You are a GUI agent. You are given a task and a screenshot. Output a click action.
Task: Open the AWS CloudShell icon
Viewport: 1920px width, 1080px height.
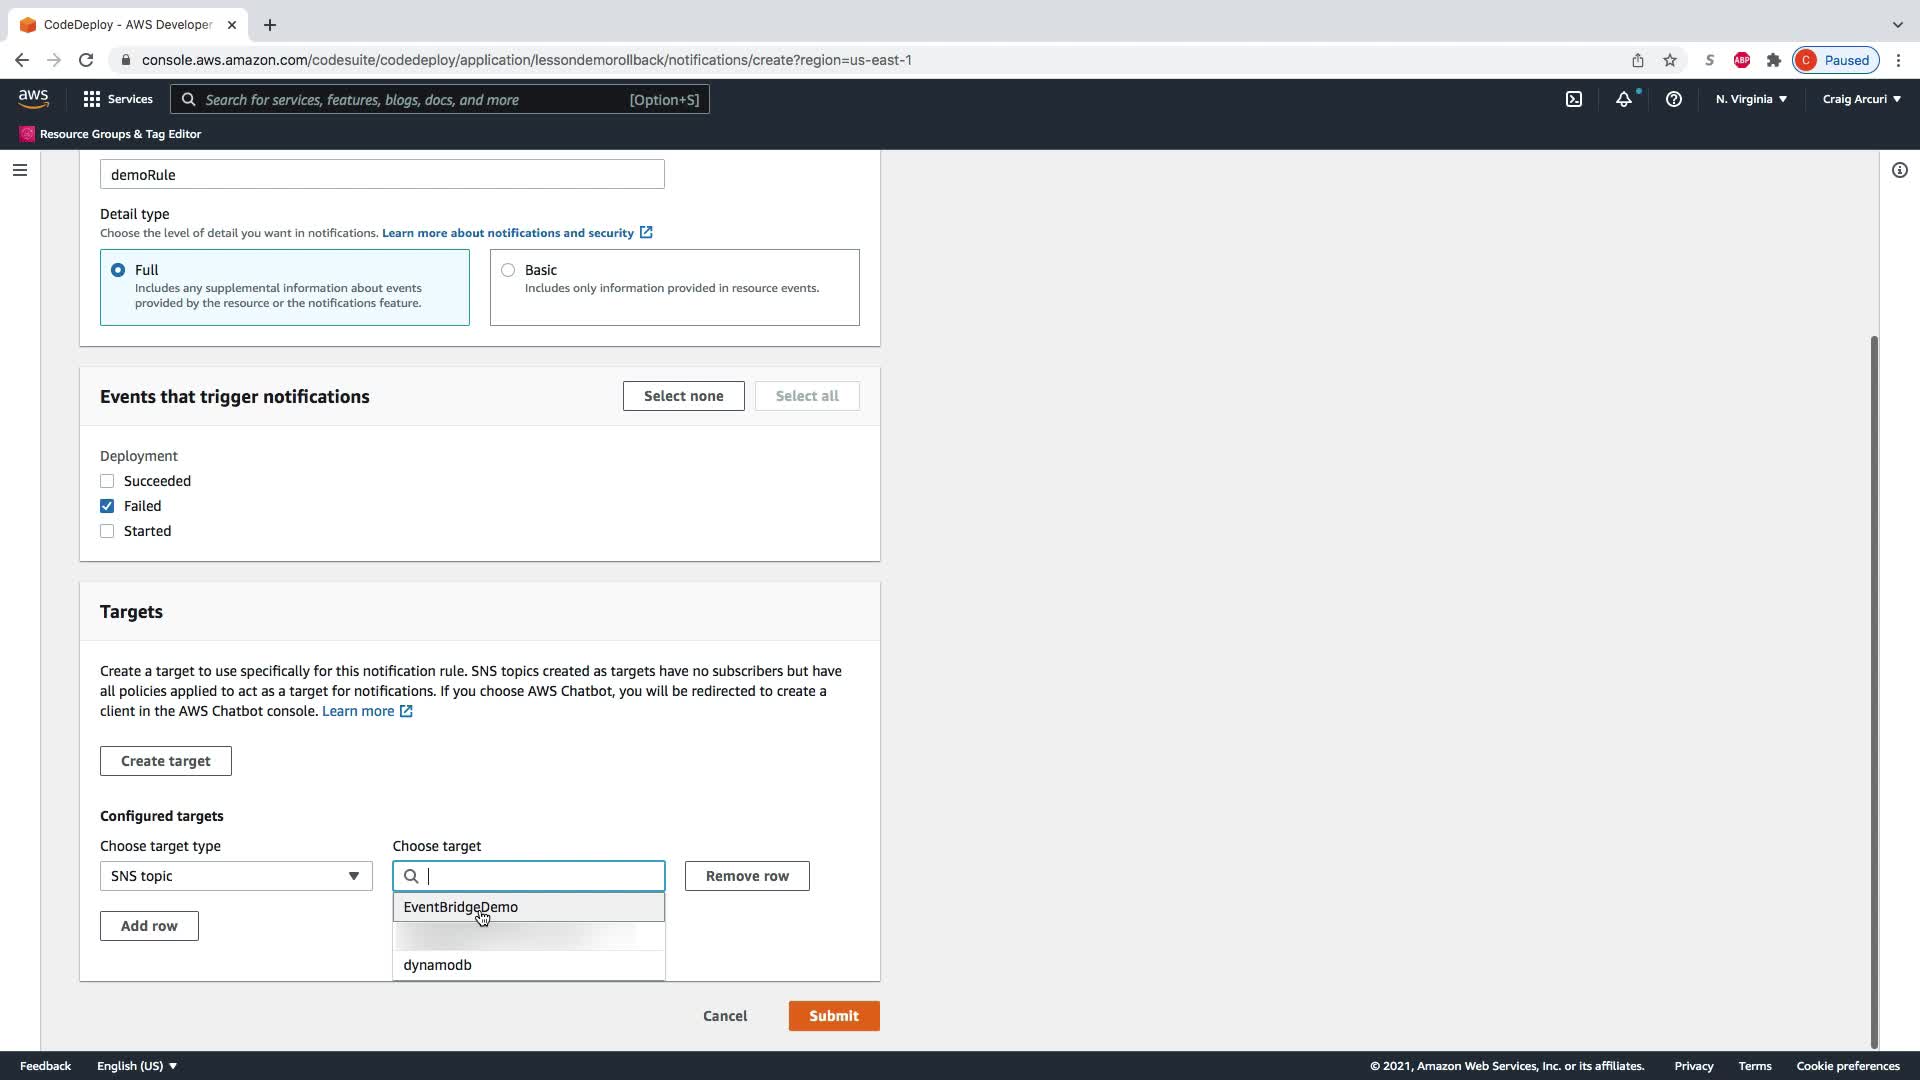point(1574,99)
